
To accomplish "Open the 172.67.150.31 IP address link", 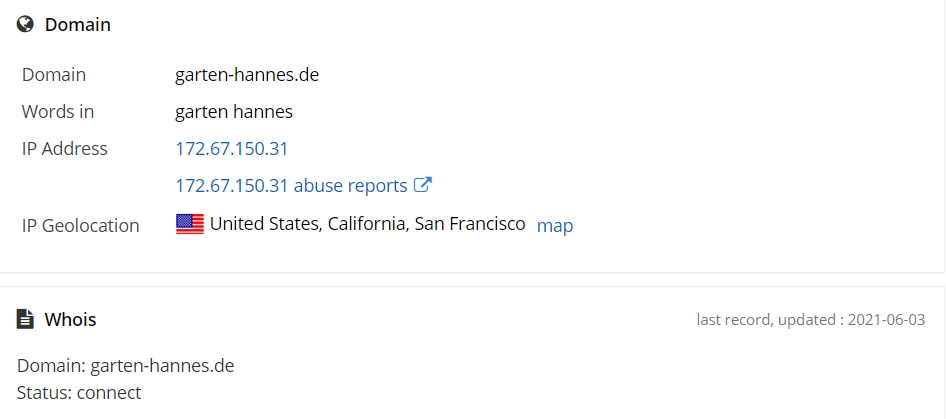I will click(232, 149).
